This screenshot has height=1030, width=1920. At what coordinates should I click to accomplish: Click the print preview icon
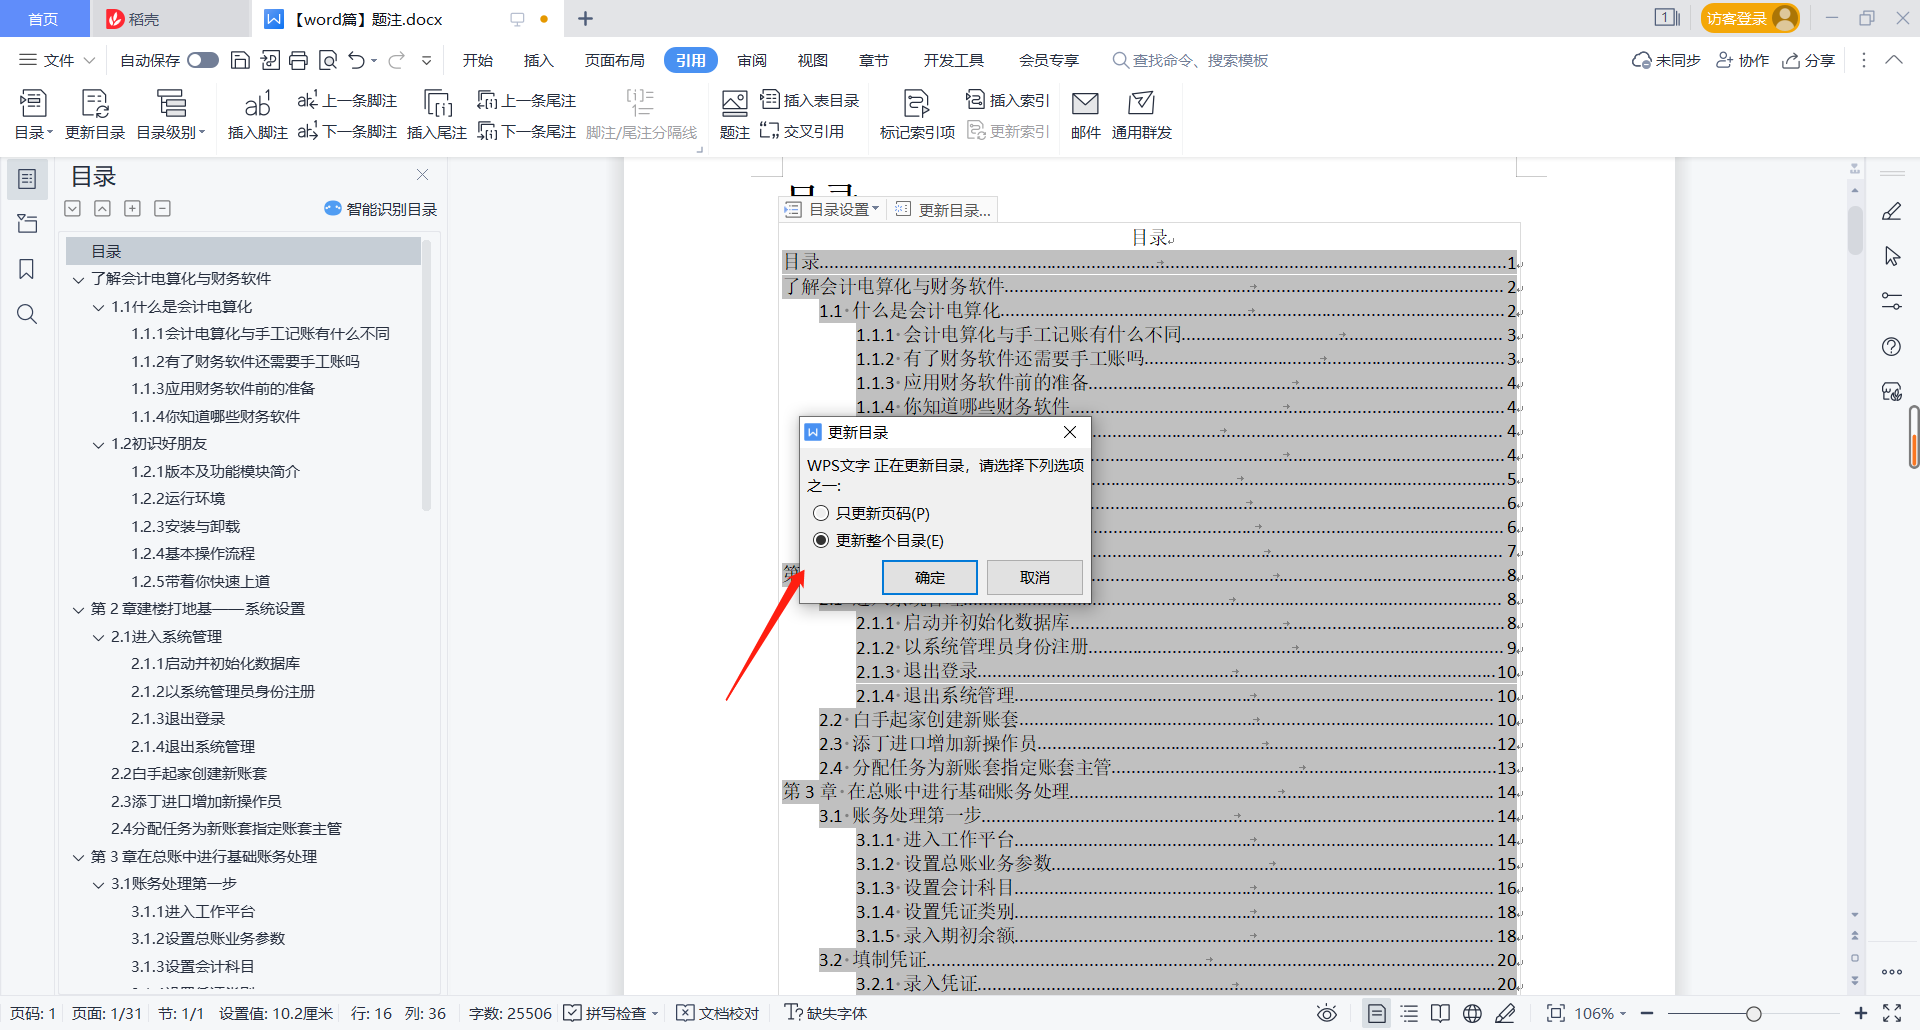[328, 60]
